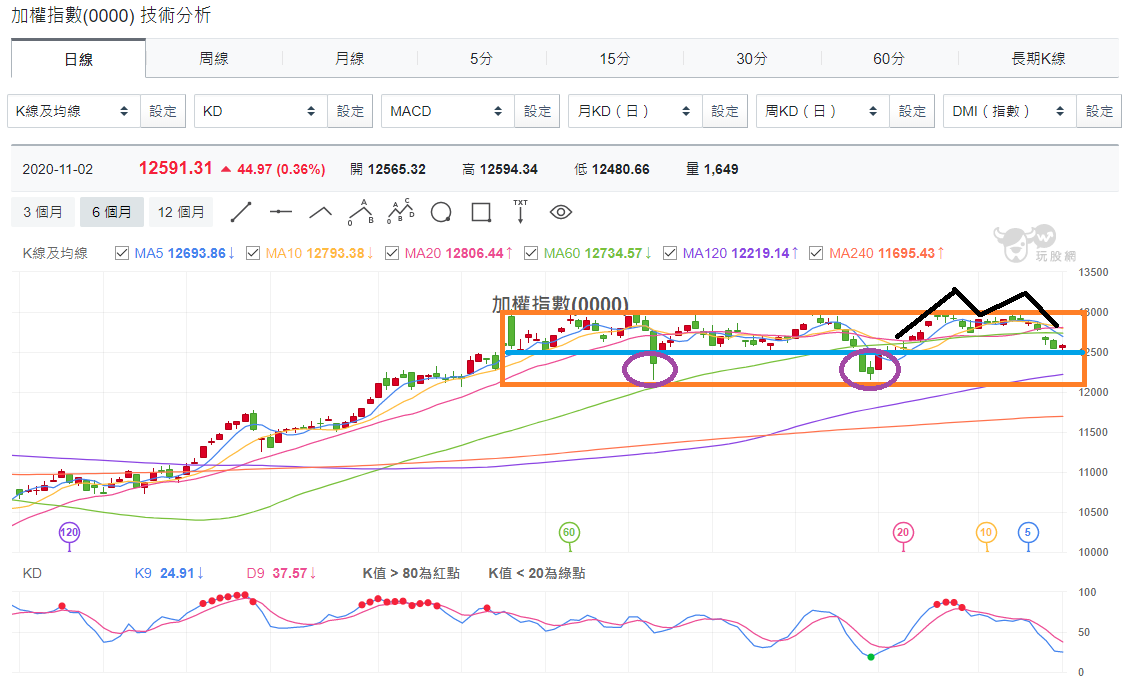Click the MA240 value 11695.43
The image size is (1130, 682).
(x=907, y=253)
